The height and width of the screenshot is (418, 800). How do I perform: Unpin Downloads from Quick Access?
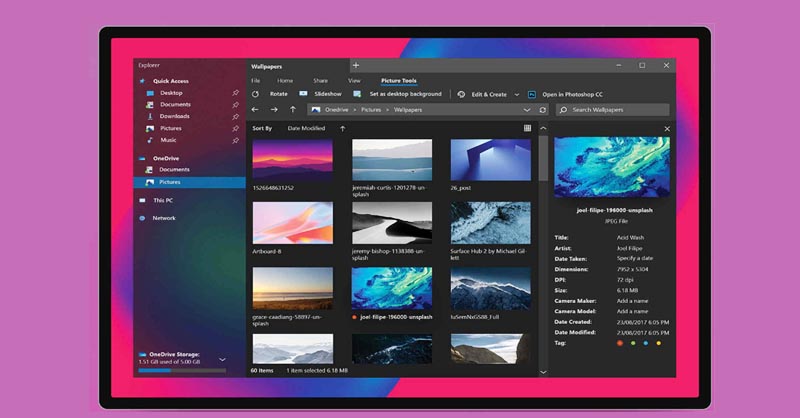click(x=235, y=116)
